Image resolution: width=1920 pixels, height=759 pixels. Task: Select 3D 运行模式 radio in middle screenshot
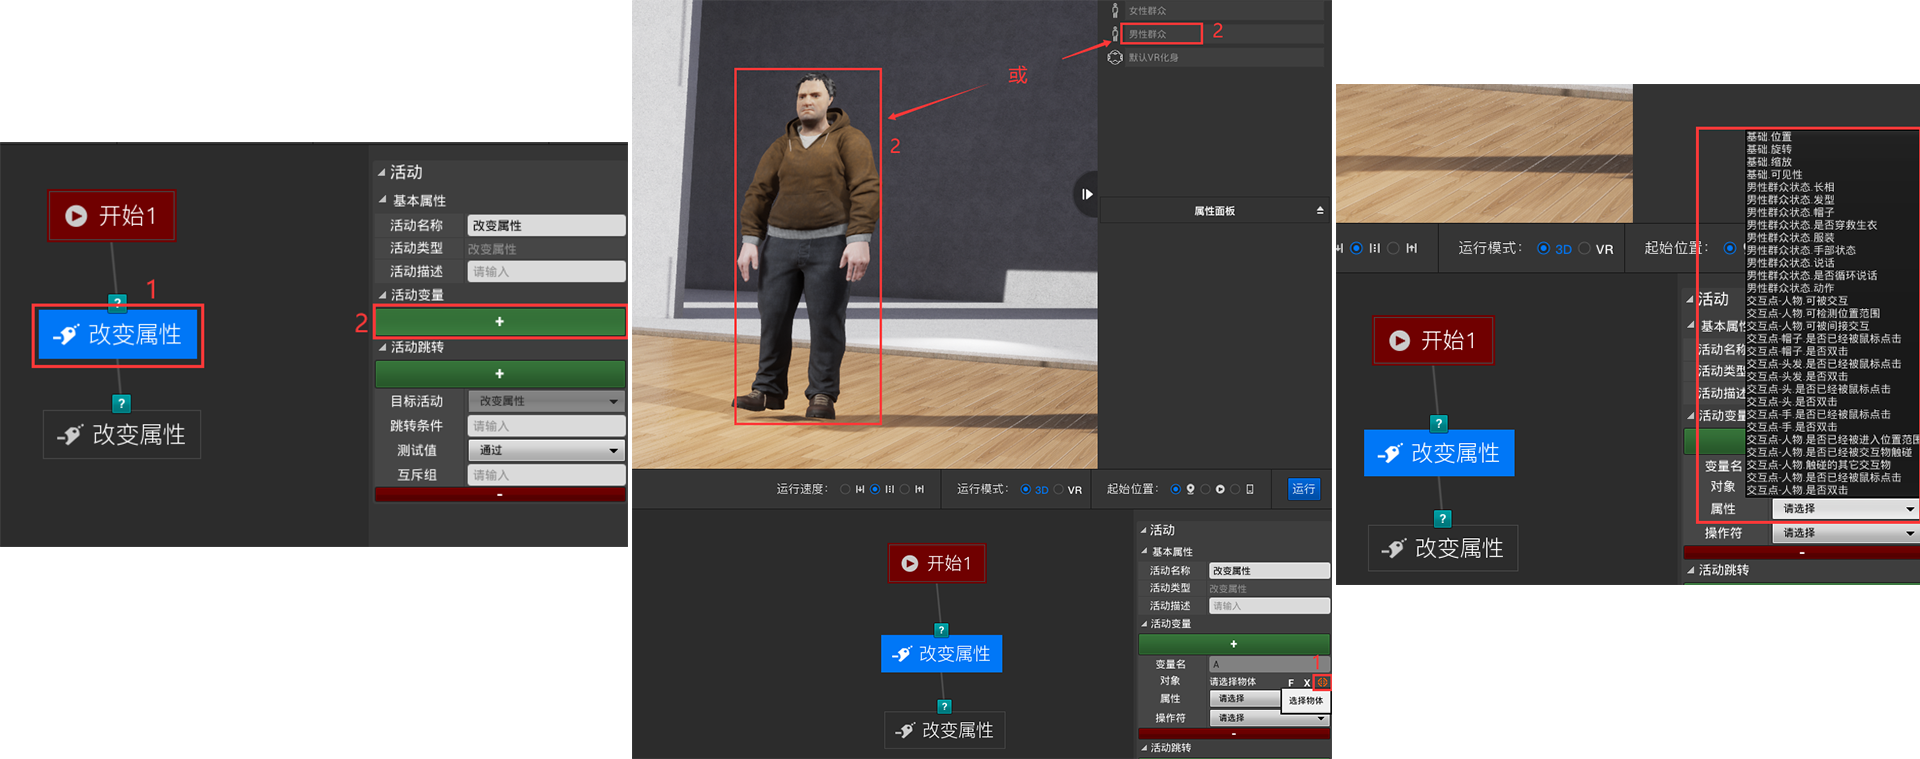pyautogui.click(x=1025, y=489)
